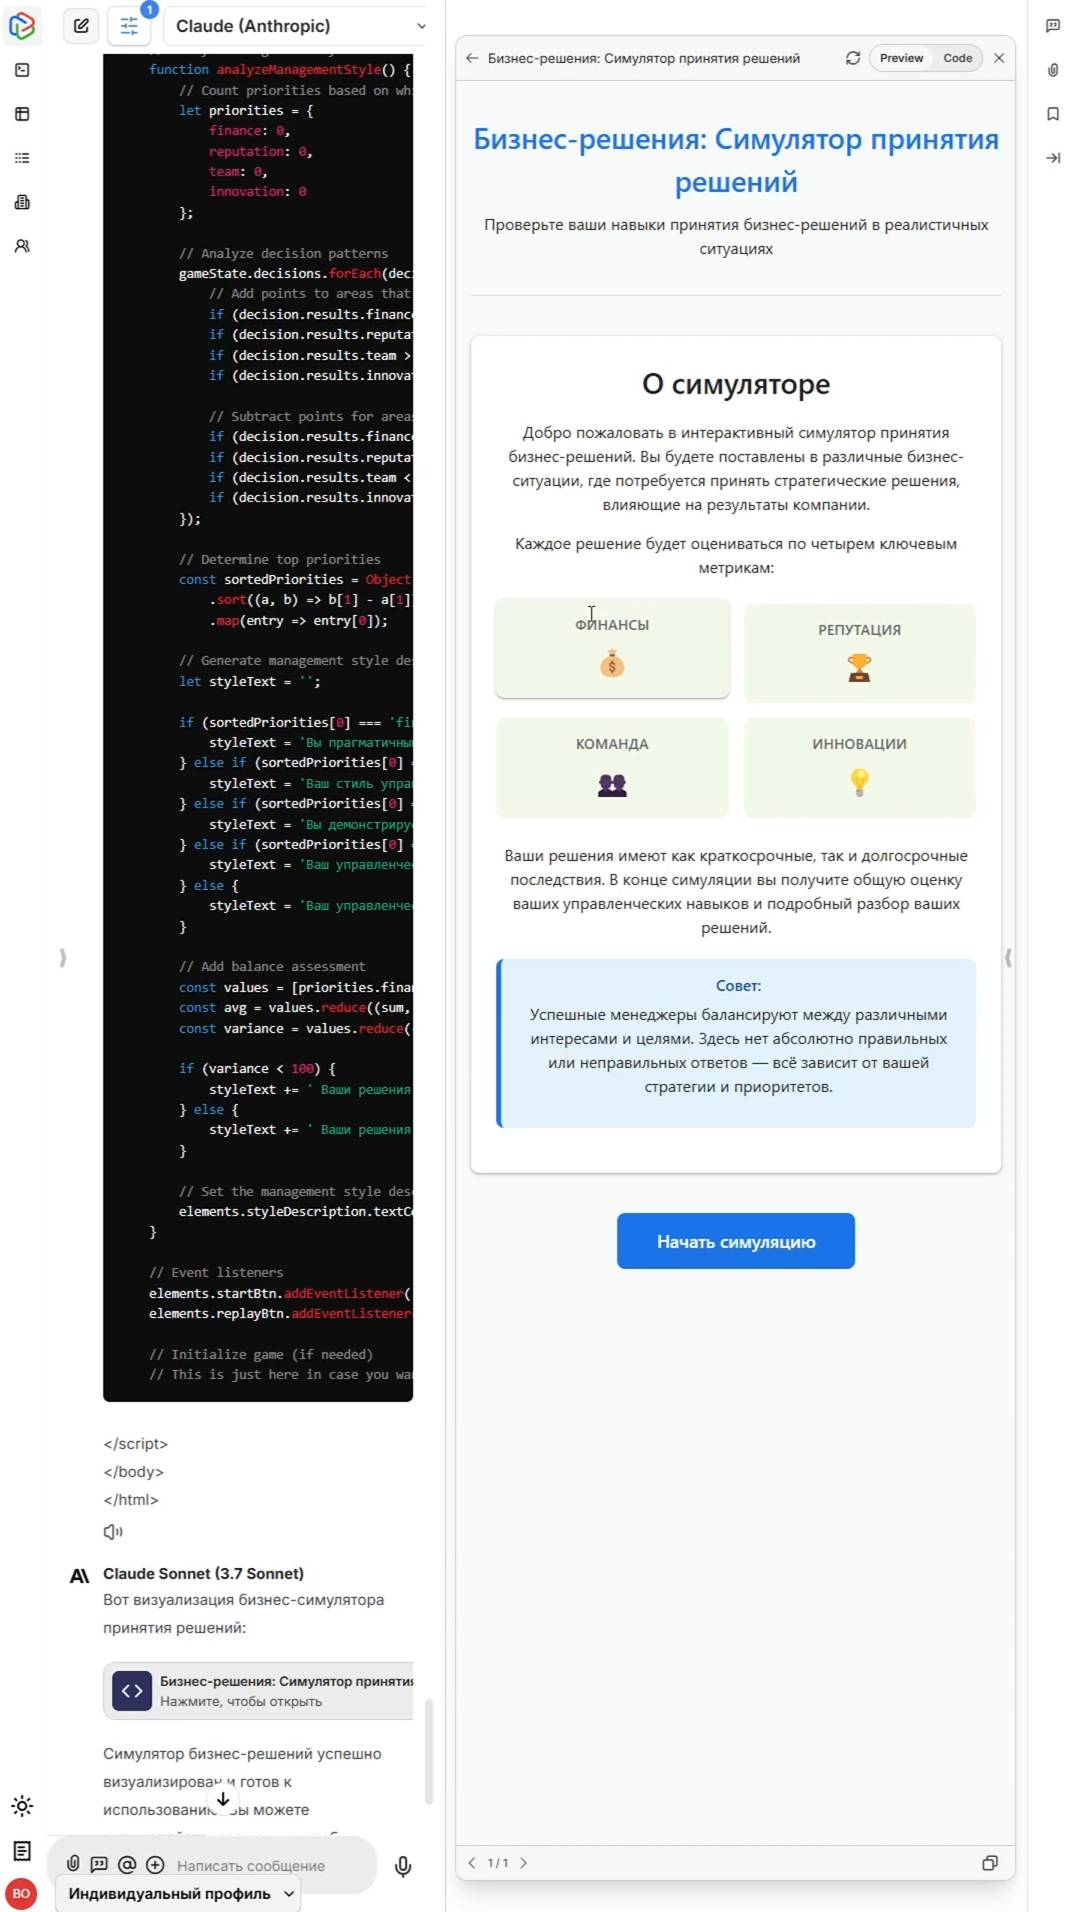1074x1912 pixels.
Task: Toggle light/dark theme sun icon
Action: [x=22, y=1806]
